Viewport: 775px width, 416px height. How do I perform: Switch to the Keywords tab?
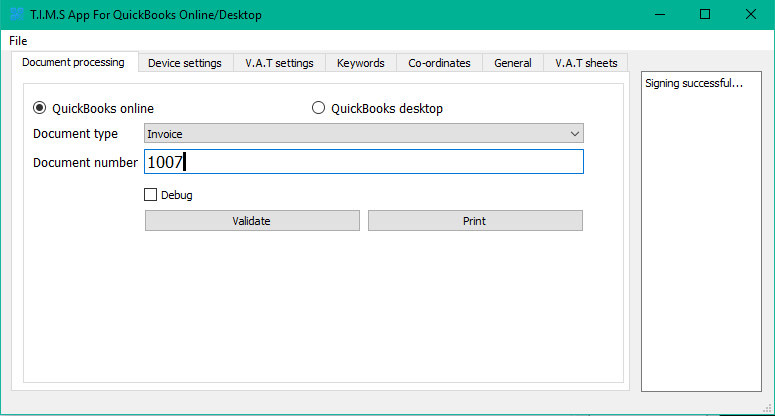point(361,63)
